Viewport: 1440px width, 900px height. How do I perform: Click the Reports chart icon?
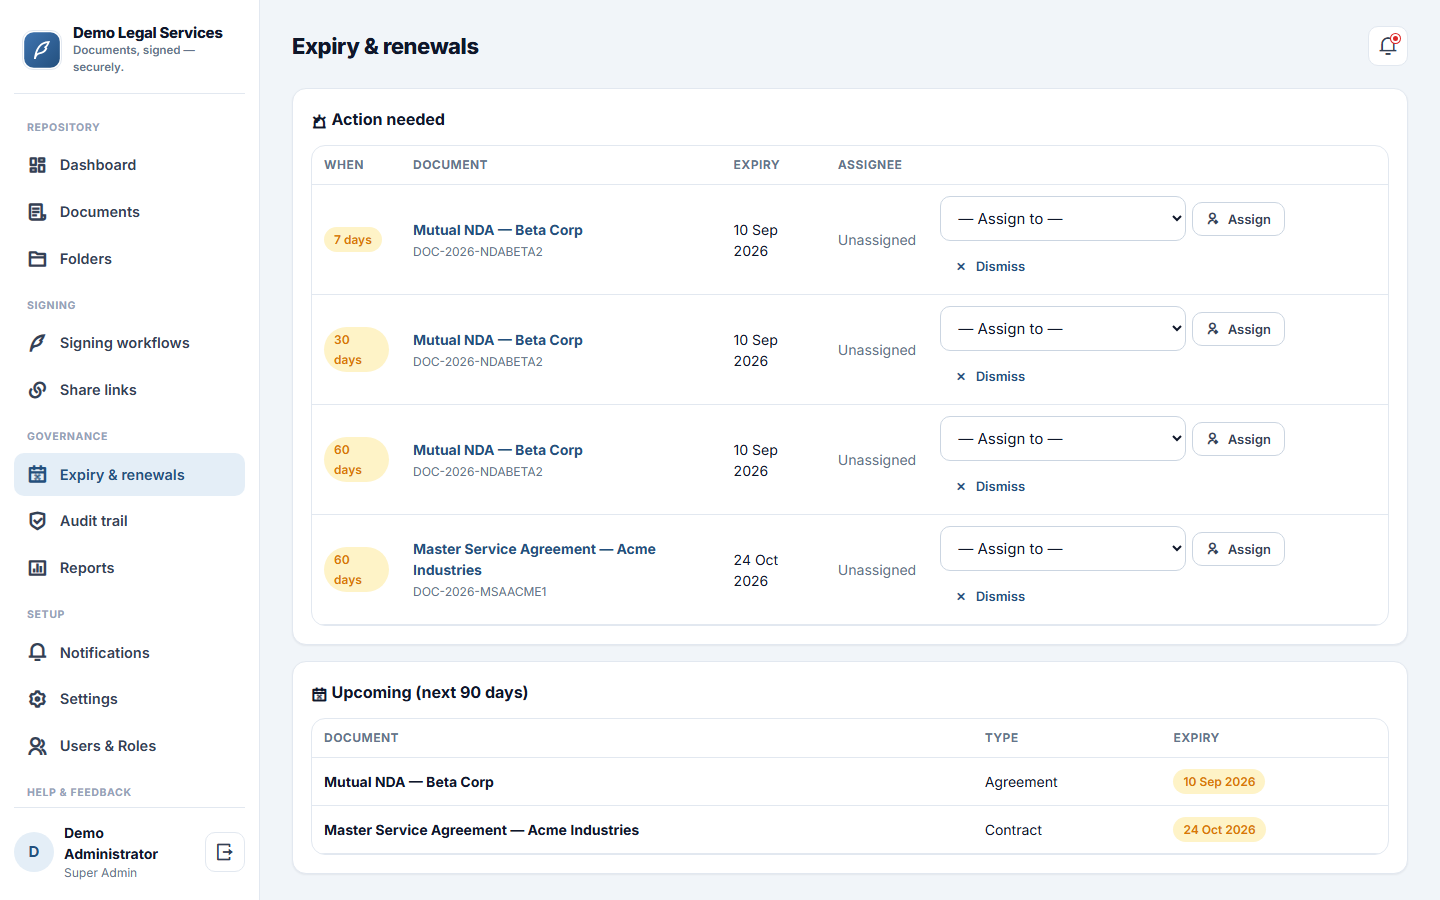pos(38,568)
